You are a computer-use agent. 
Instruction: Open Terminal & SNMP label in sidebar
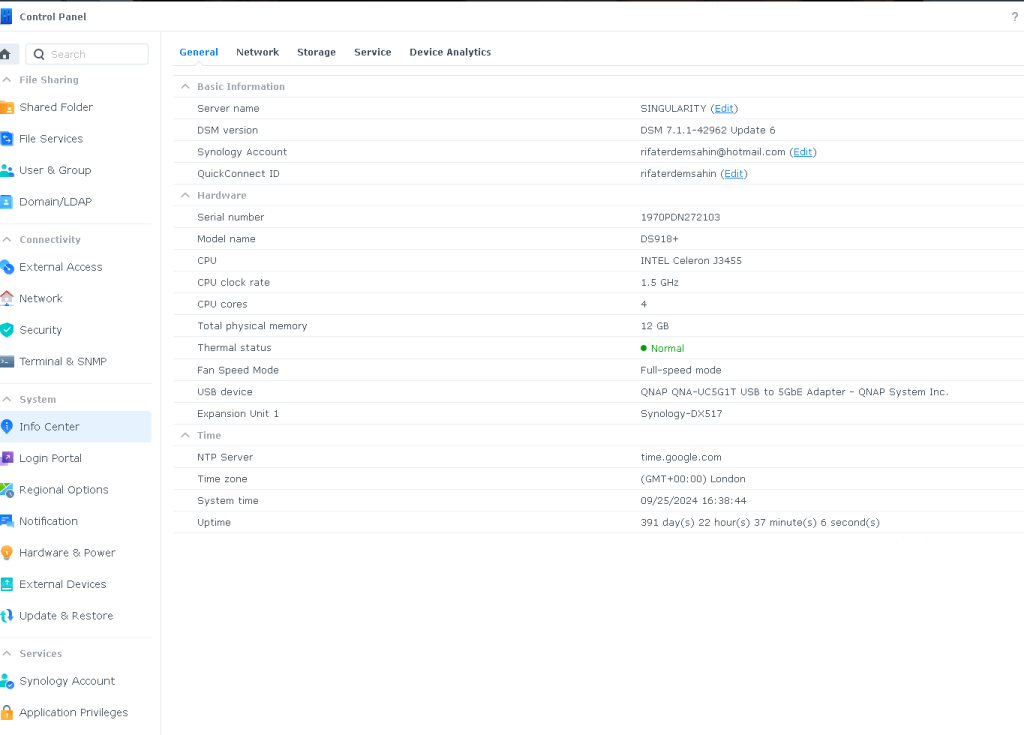[x=63, y=361]
